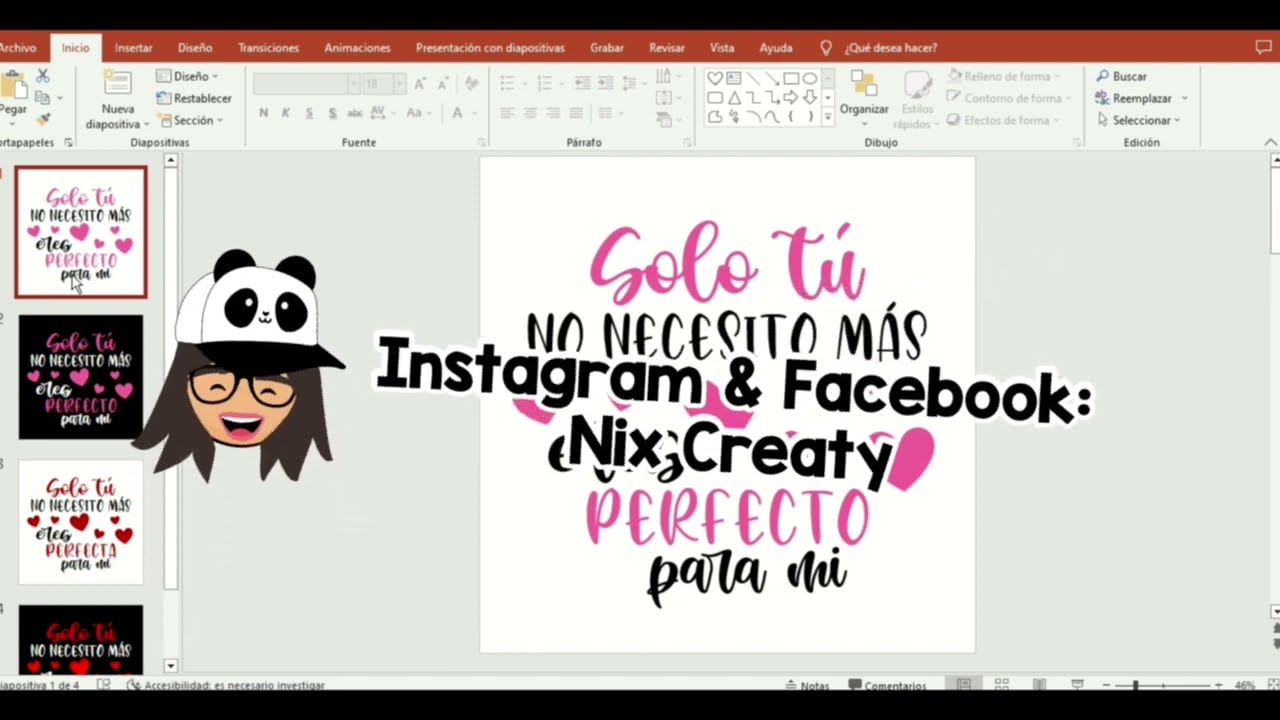
Task: Open the Revisar tab
Action: click(x=667, y=48)
